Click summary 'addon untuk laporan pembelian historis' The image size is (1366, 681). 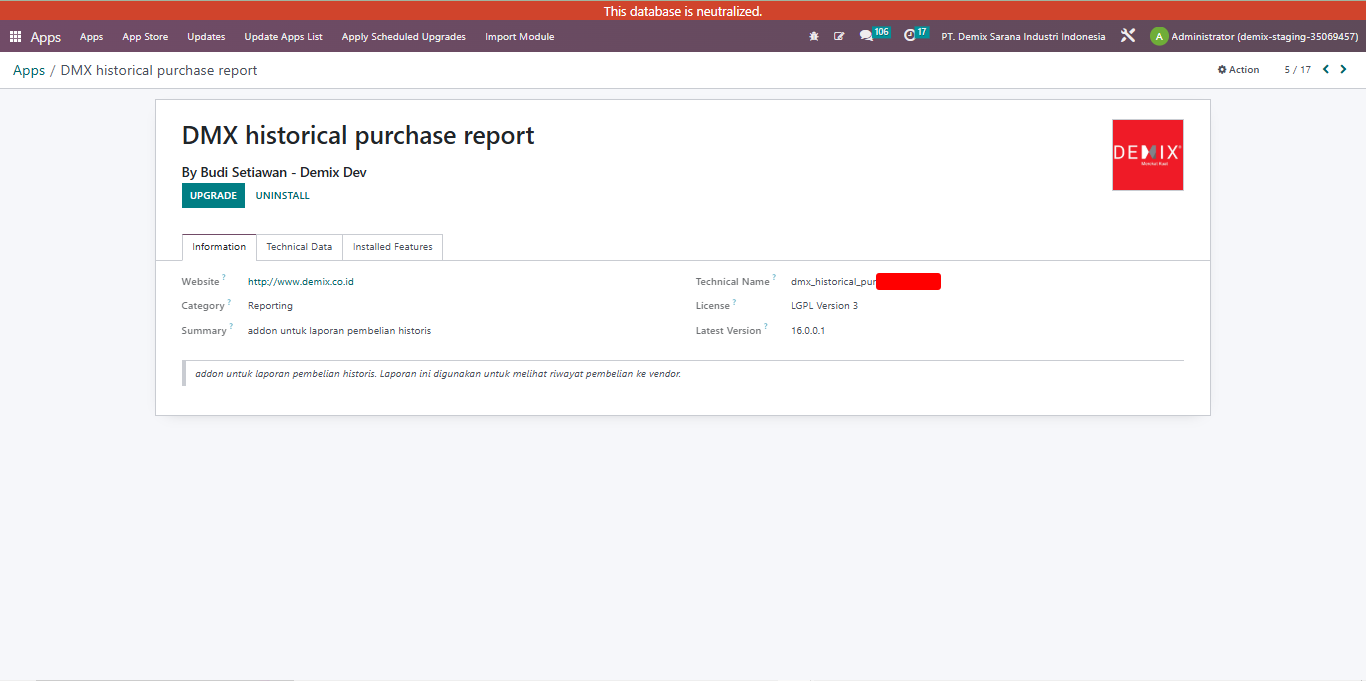click(x=339, y=331)
